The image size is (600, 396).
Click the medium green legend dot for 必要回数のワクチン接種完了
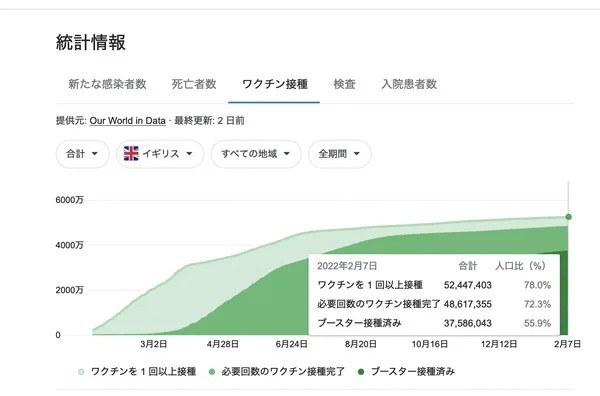click(212, 372)
